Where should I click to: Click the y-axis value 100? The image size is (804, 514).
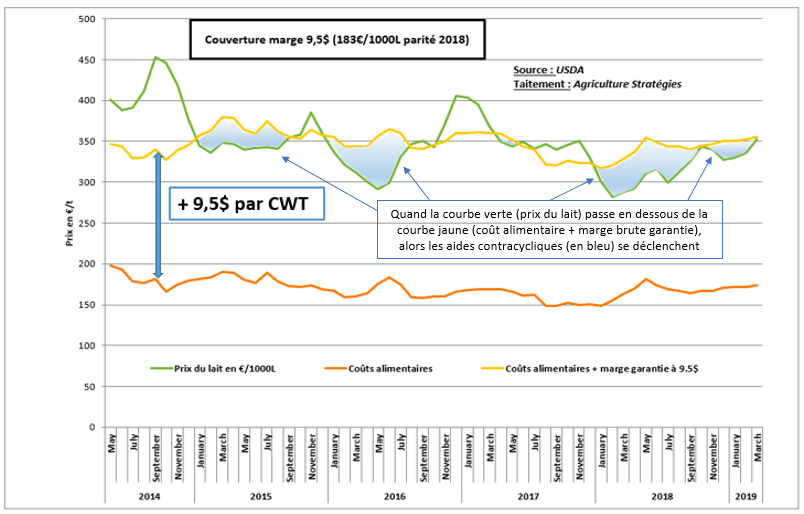(87, 346)
